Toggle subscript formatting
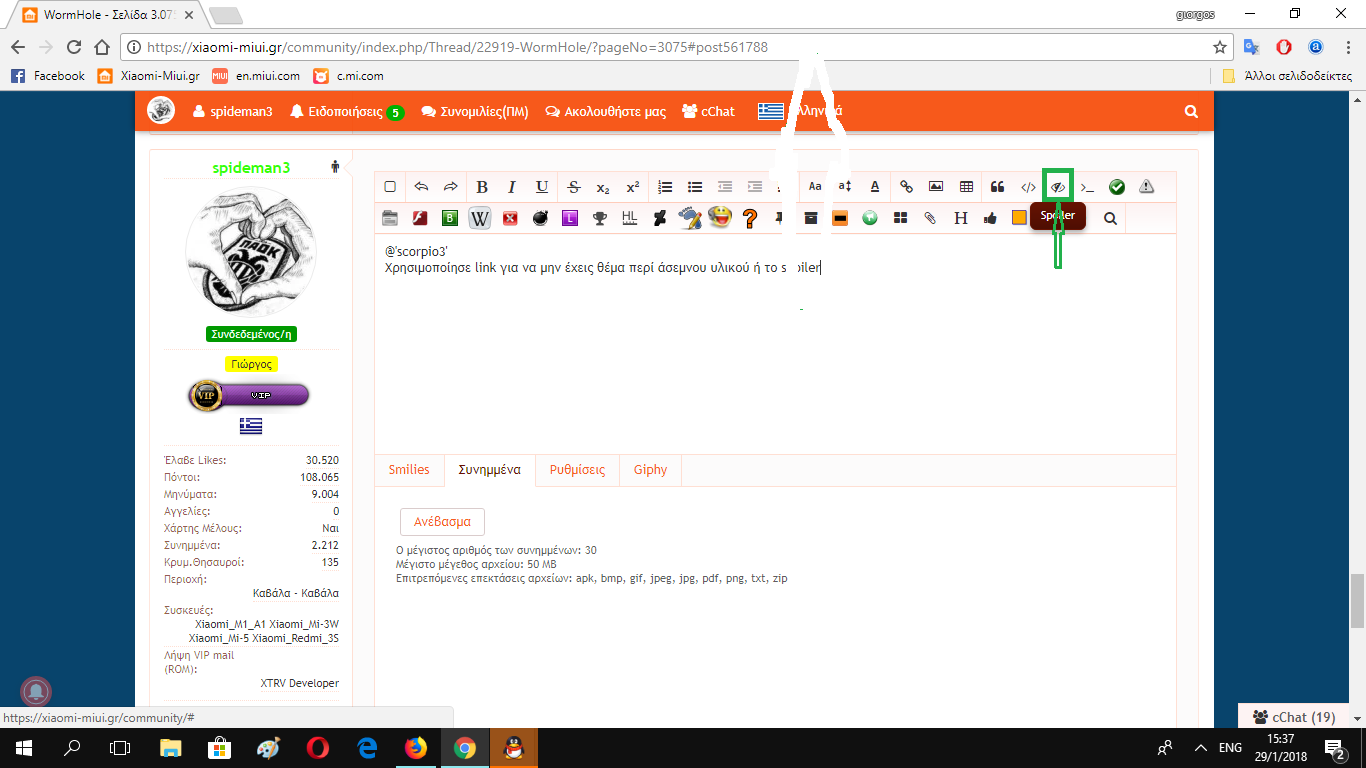 [603, 187]
